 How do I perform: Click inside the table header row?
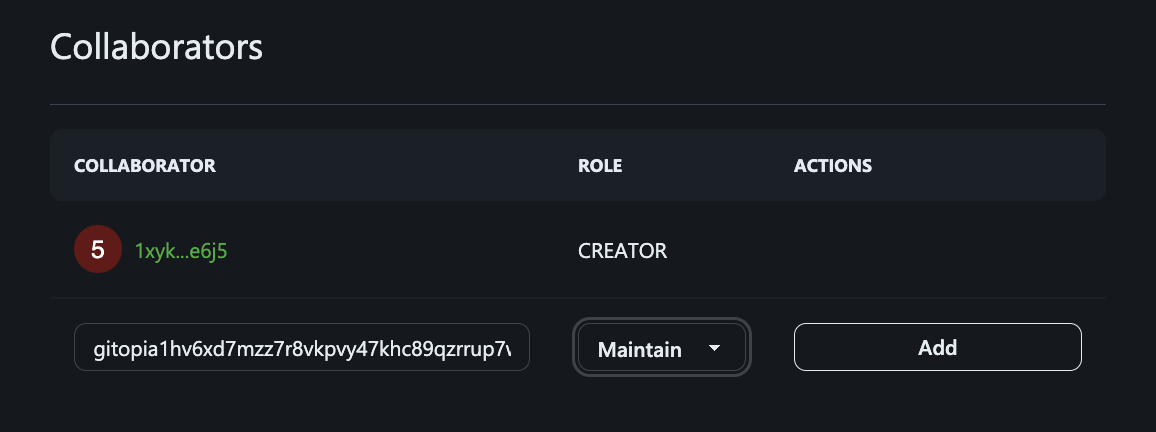(x=578, y=165)
